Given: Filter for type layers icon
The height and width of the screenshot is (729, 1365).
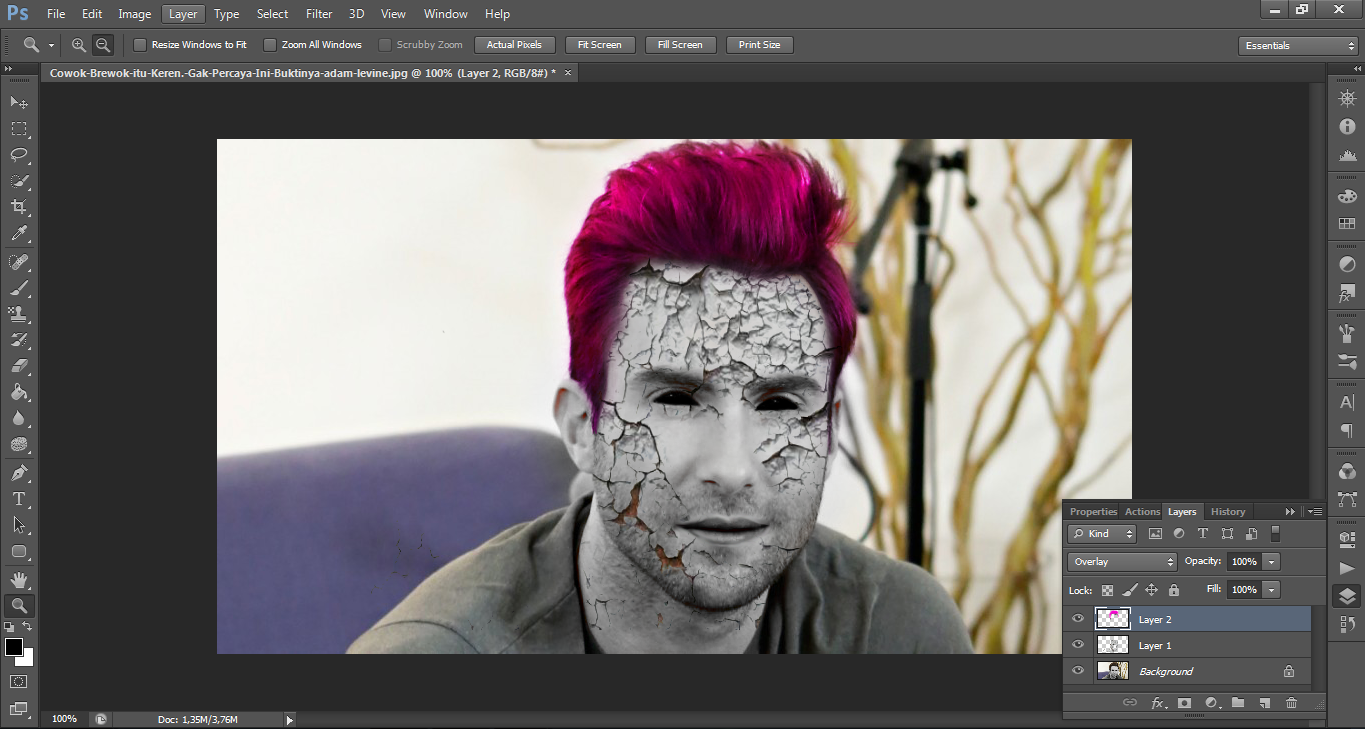Looking at the screenshot, I should [1203, 534].
